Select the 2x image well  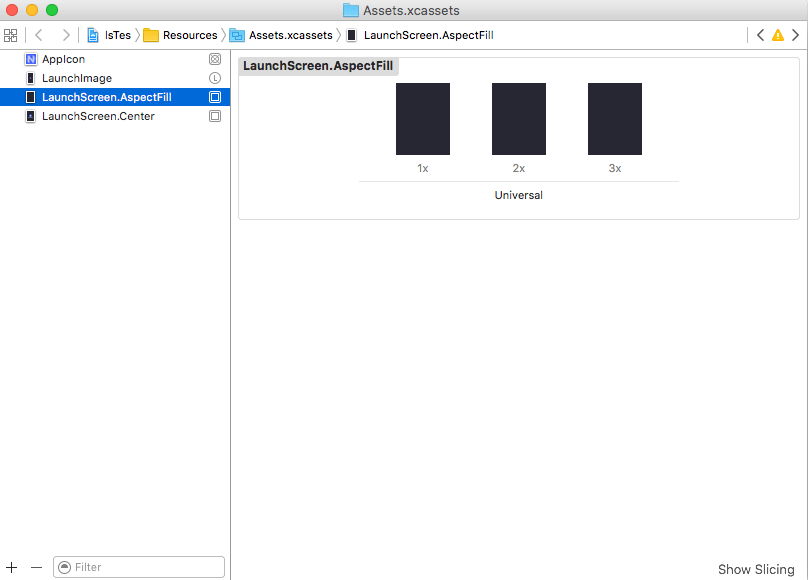(x=518, y=119)
